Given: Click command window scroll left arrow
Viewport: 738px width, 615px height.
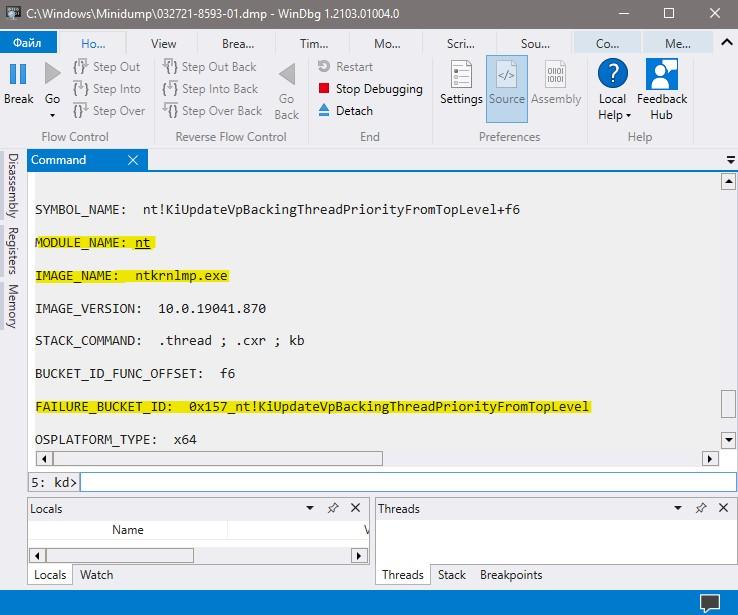Looking at the screenshot, I should click(44, 458).
